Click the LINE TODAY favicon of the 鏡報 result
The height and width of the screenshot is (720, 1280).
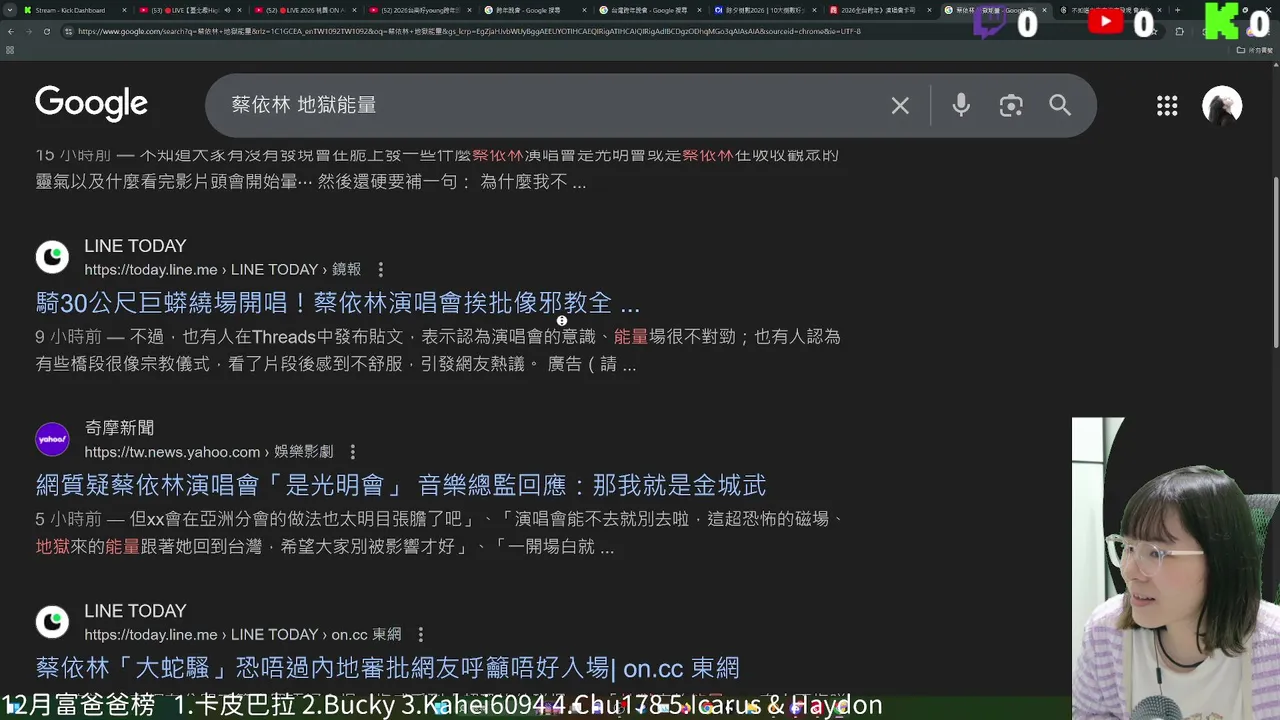52,257
